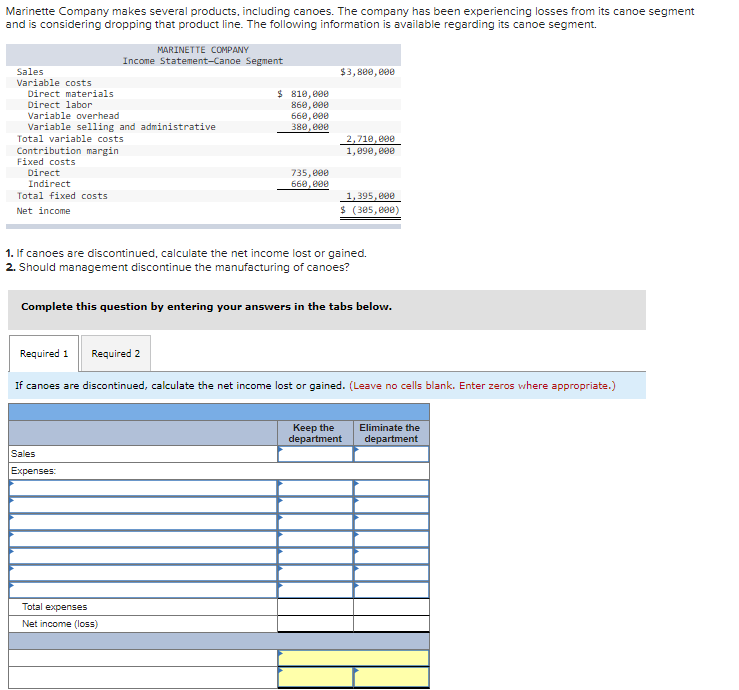Viewport: 739px width, 690px height.
Task: Select Total expenses Keep the department cell
Action: [x=315, y=607]
